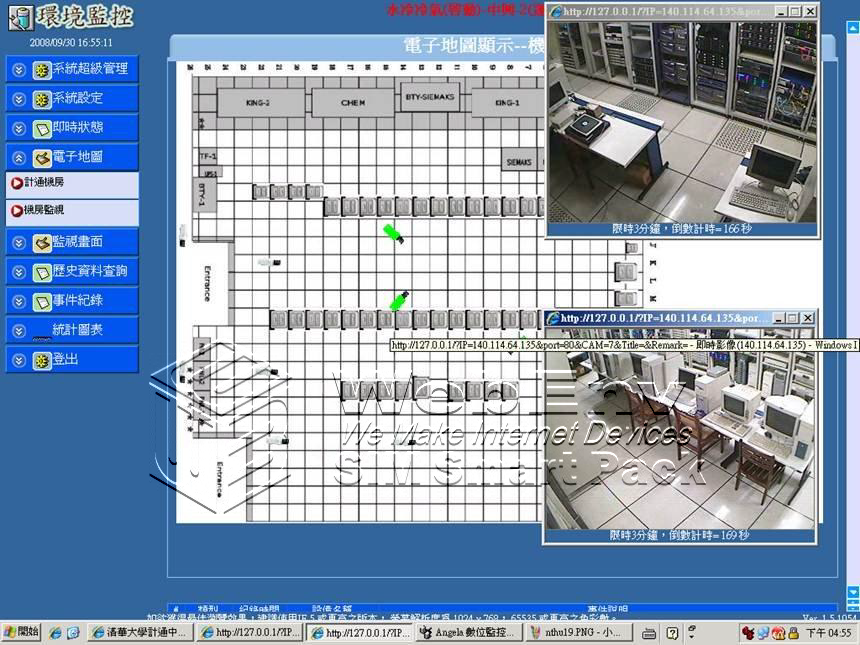Screen dimensions: 860x645
Task: Collapse the 電子地圖 chevron
Action: point(19,158)
